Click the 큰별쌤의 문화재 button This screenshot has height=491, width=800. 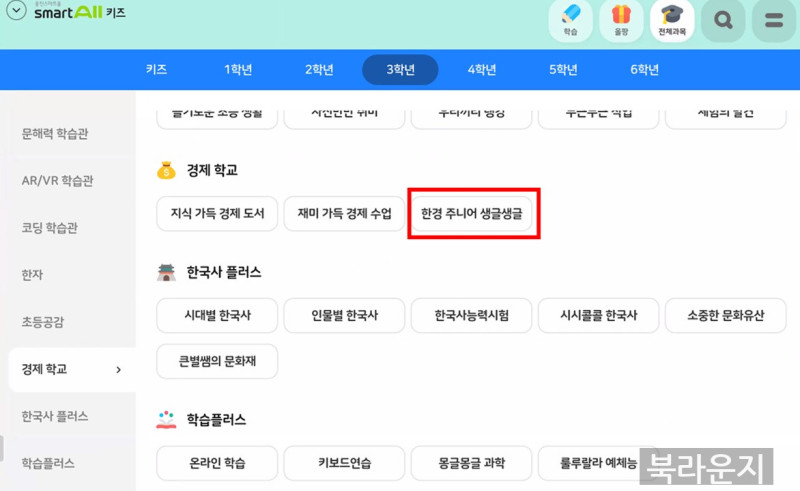click(x=217, y=361)
